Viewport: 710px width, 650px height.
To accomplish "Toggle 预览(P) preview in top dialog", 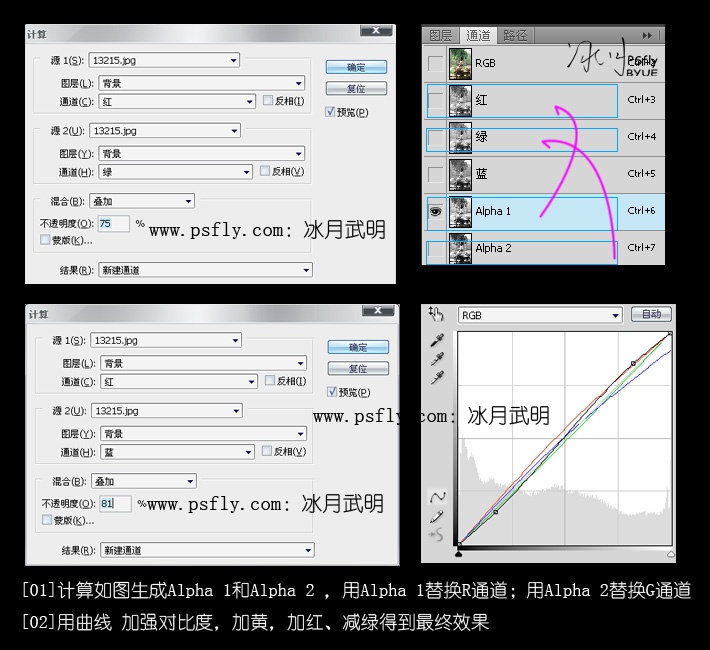I will point(330,111).
